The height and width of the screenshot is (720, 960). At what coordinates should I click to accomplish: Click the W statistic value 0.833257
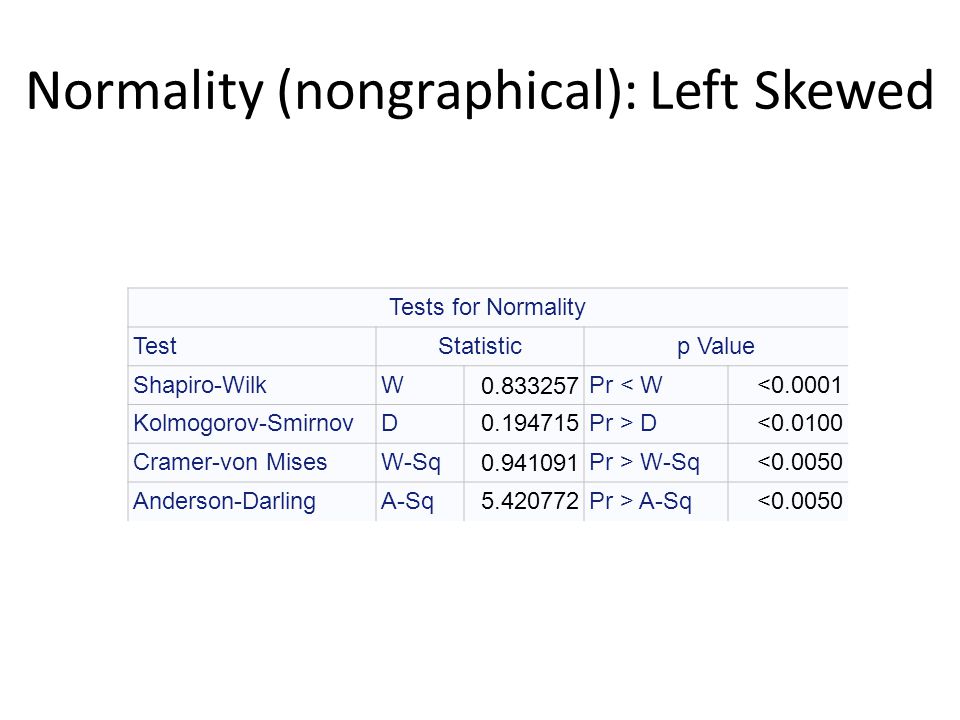point(530,386)
